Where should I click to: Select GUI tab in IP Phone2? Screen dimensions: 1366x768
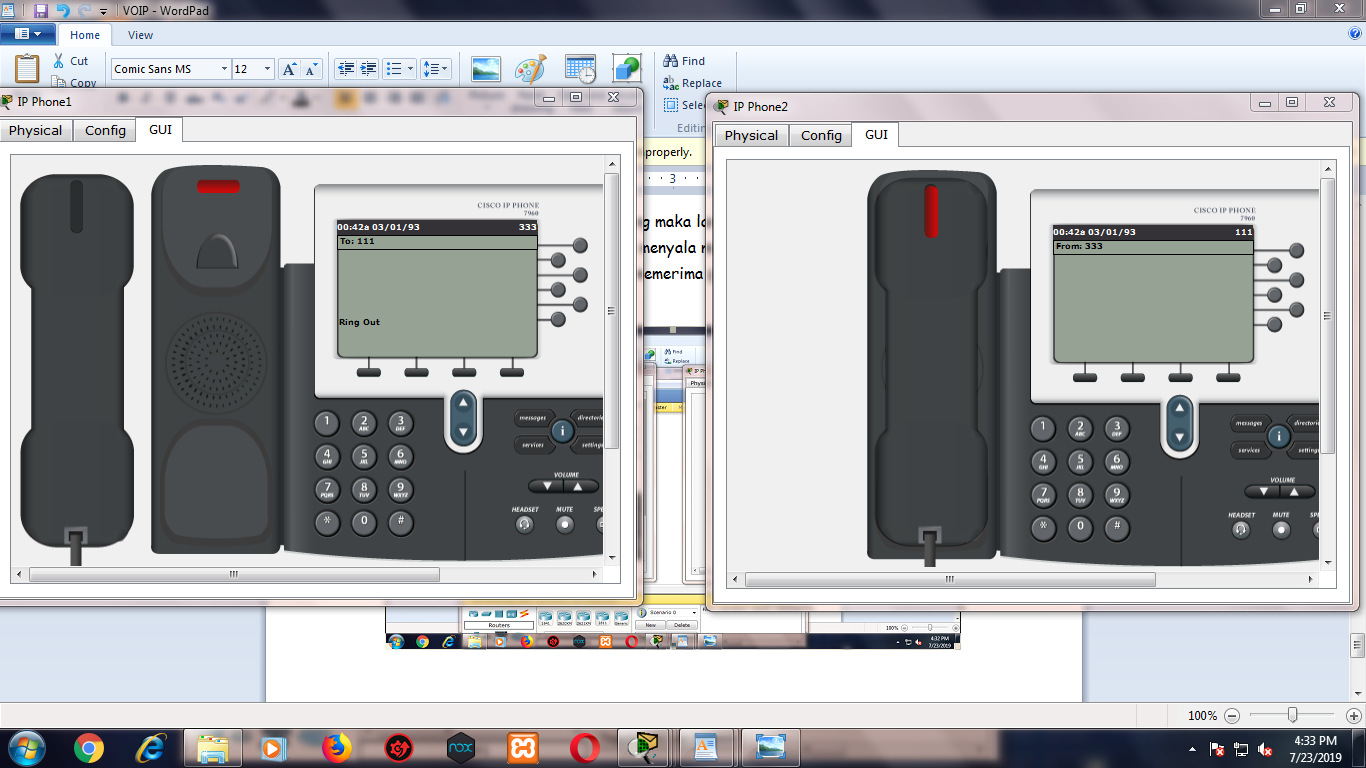(x=876, y=134)
